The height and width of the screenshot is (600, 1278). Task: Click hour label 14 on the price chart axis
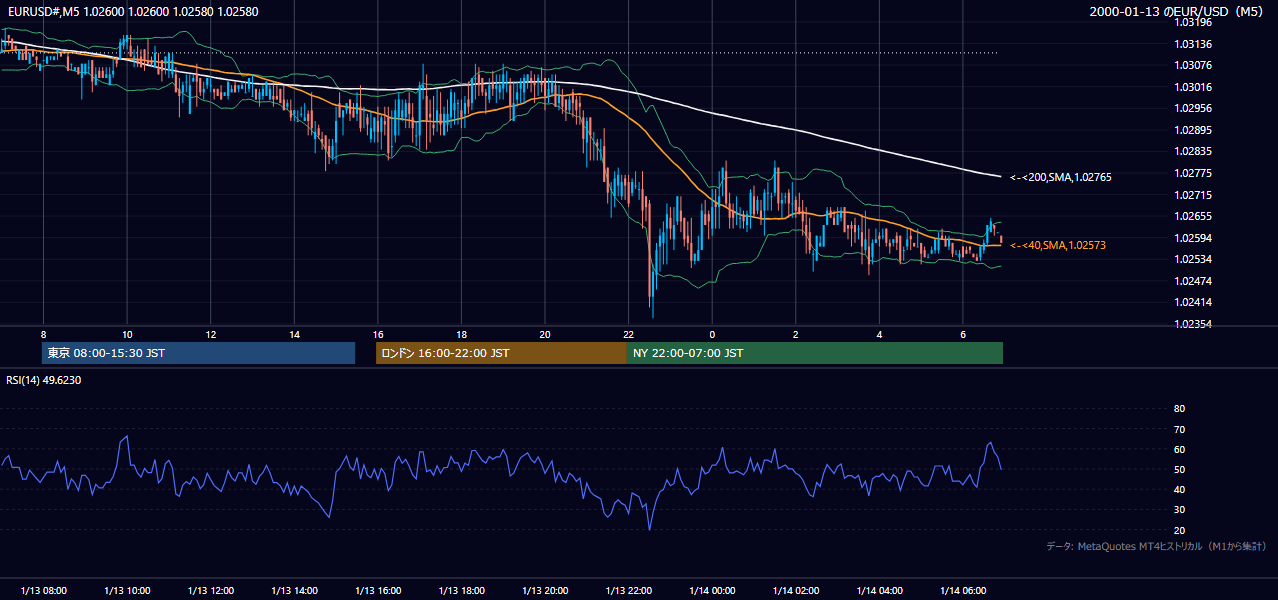(294, 334)
